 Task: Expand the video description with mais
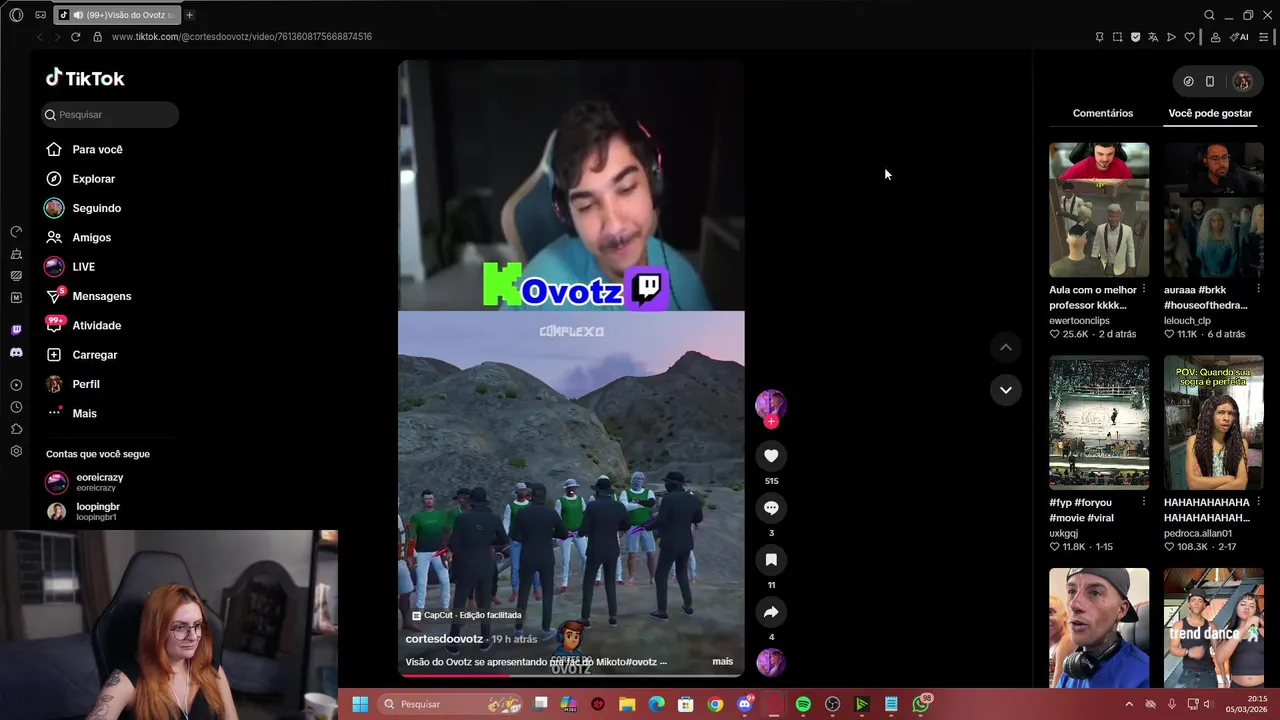[x=722, y=661]
